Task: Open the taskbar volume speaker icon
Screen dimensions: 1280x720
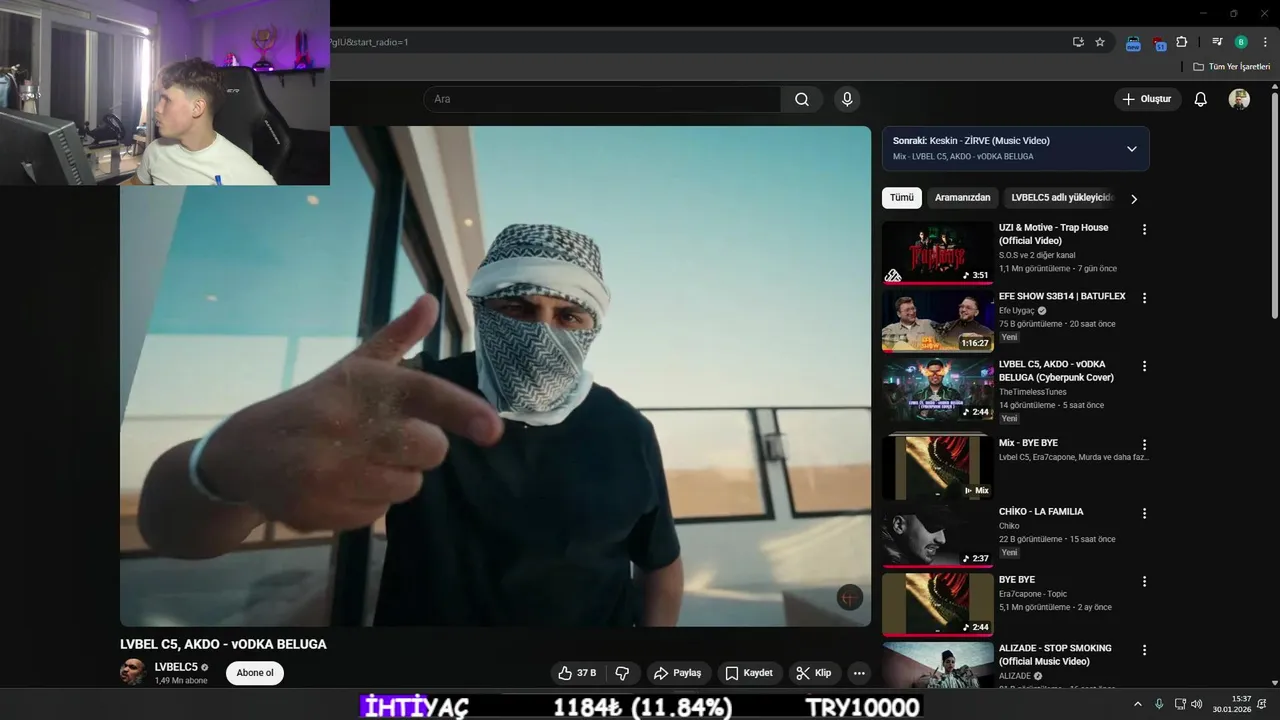Action: pos(1197,704)
